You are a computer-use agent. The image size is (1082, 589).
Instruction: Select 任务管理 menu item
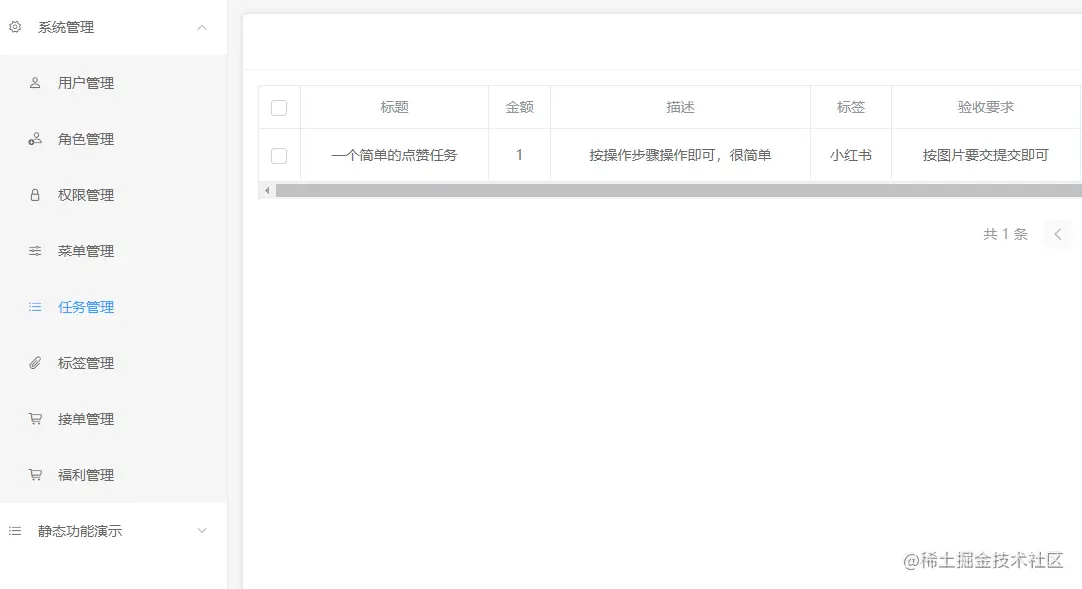click(x=113, y=307)
